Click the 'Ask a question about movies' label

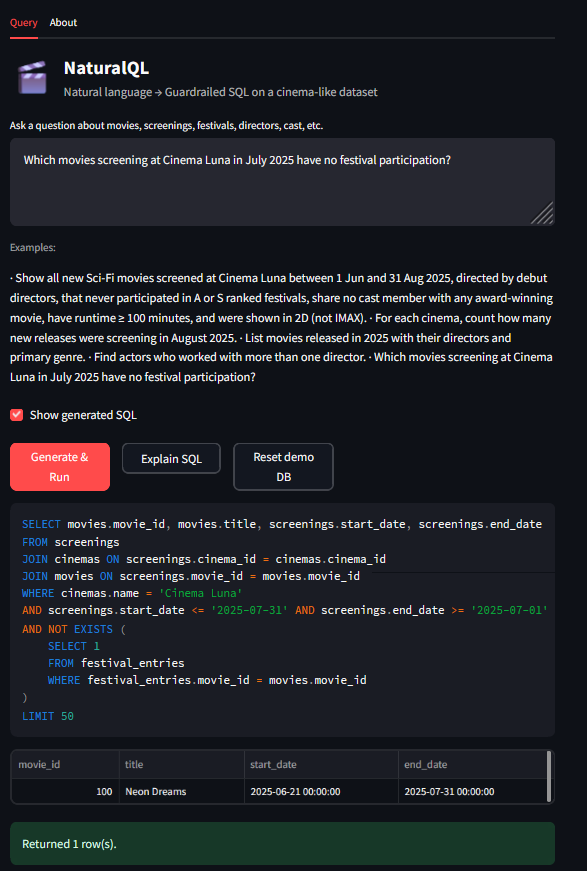(166, 126)
